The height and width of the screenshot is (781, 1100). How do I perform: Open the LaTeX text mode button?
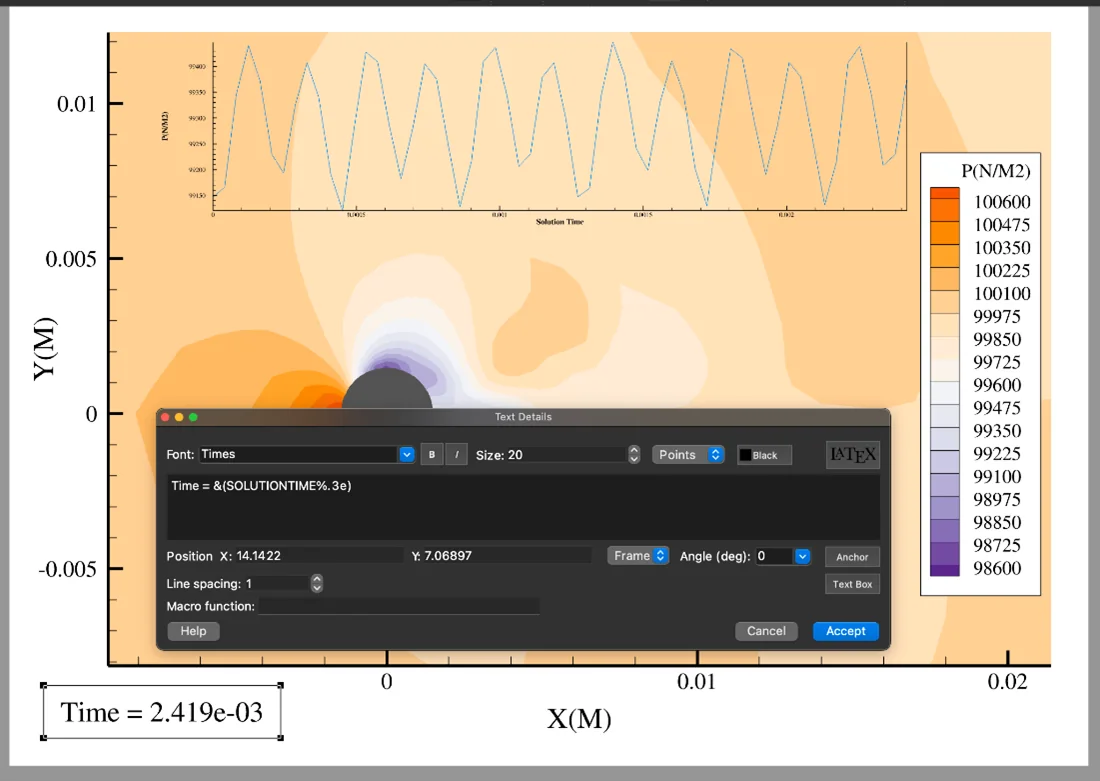pos(852,455)
